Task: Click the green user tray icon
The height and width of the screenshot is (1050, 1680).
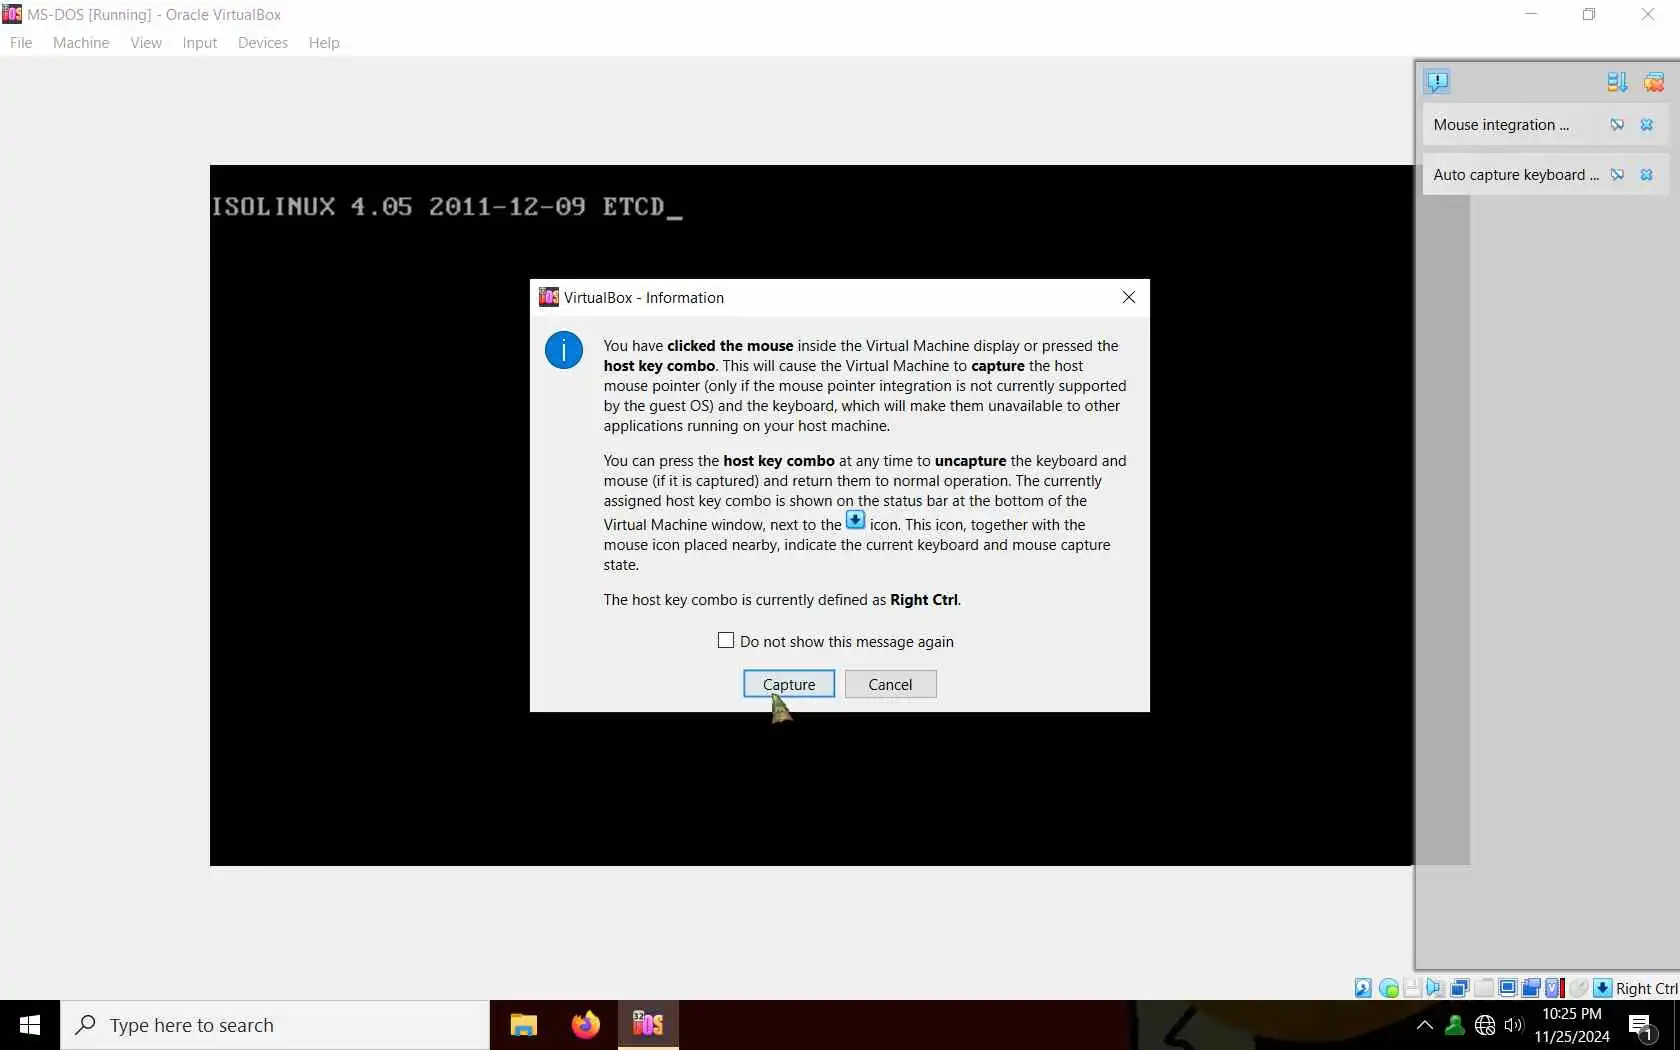Action: (x=1455, y=1025)
